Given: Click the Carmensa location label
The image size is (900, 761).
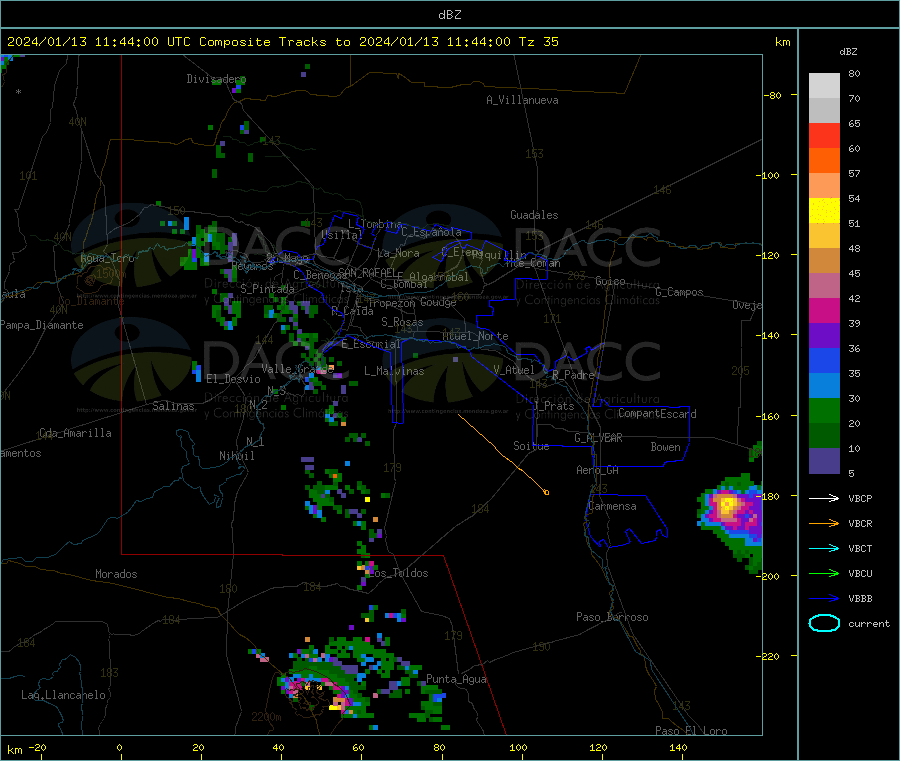Looking at the screenshot, I should (612, 506).
